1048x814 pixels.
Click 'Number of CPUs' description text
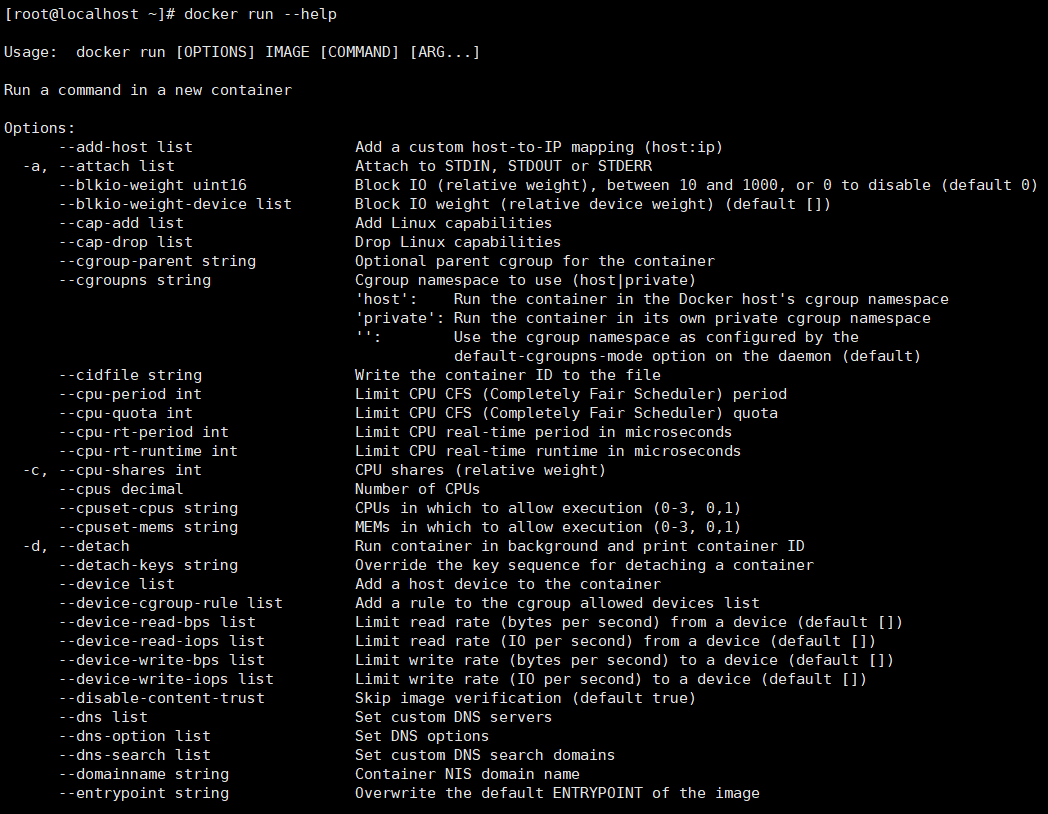417,489
